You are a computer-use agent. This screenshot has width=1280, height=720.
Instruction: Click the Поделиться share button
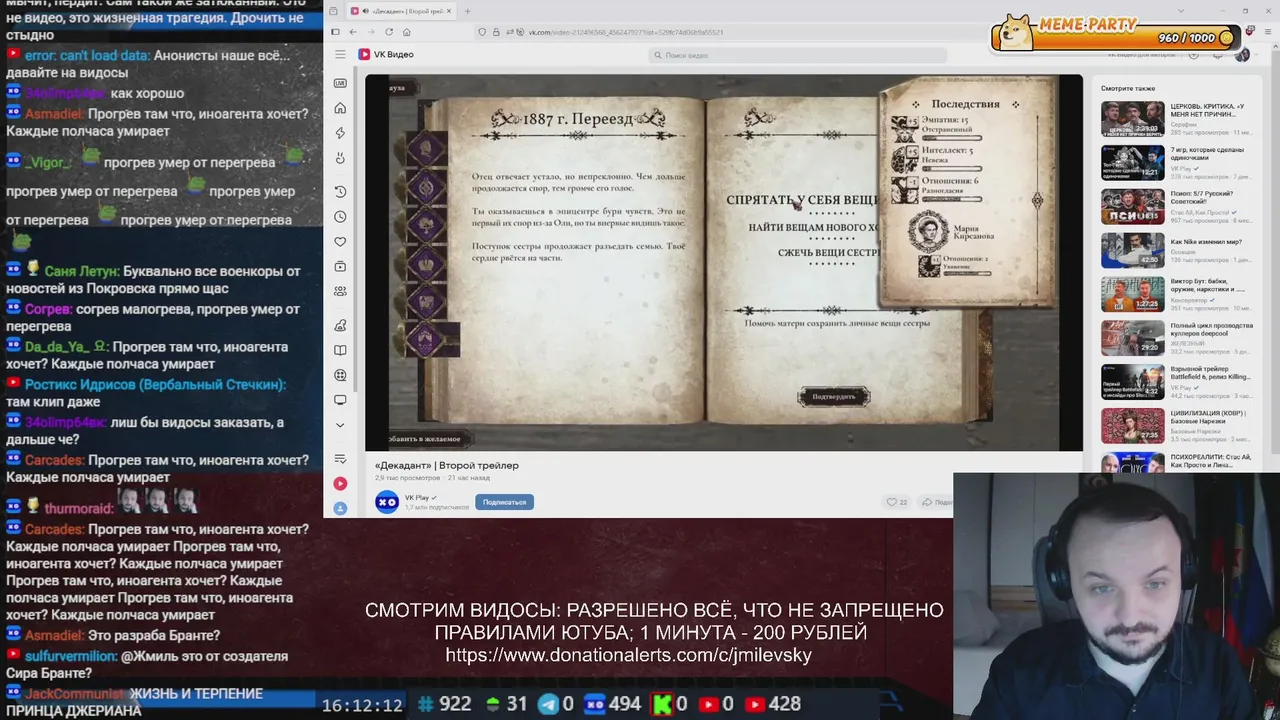[x=936, y=502]
